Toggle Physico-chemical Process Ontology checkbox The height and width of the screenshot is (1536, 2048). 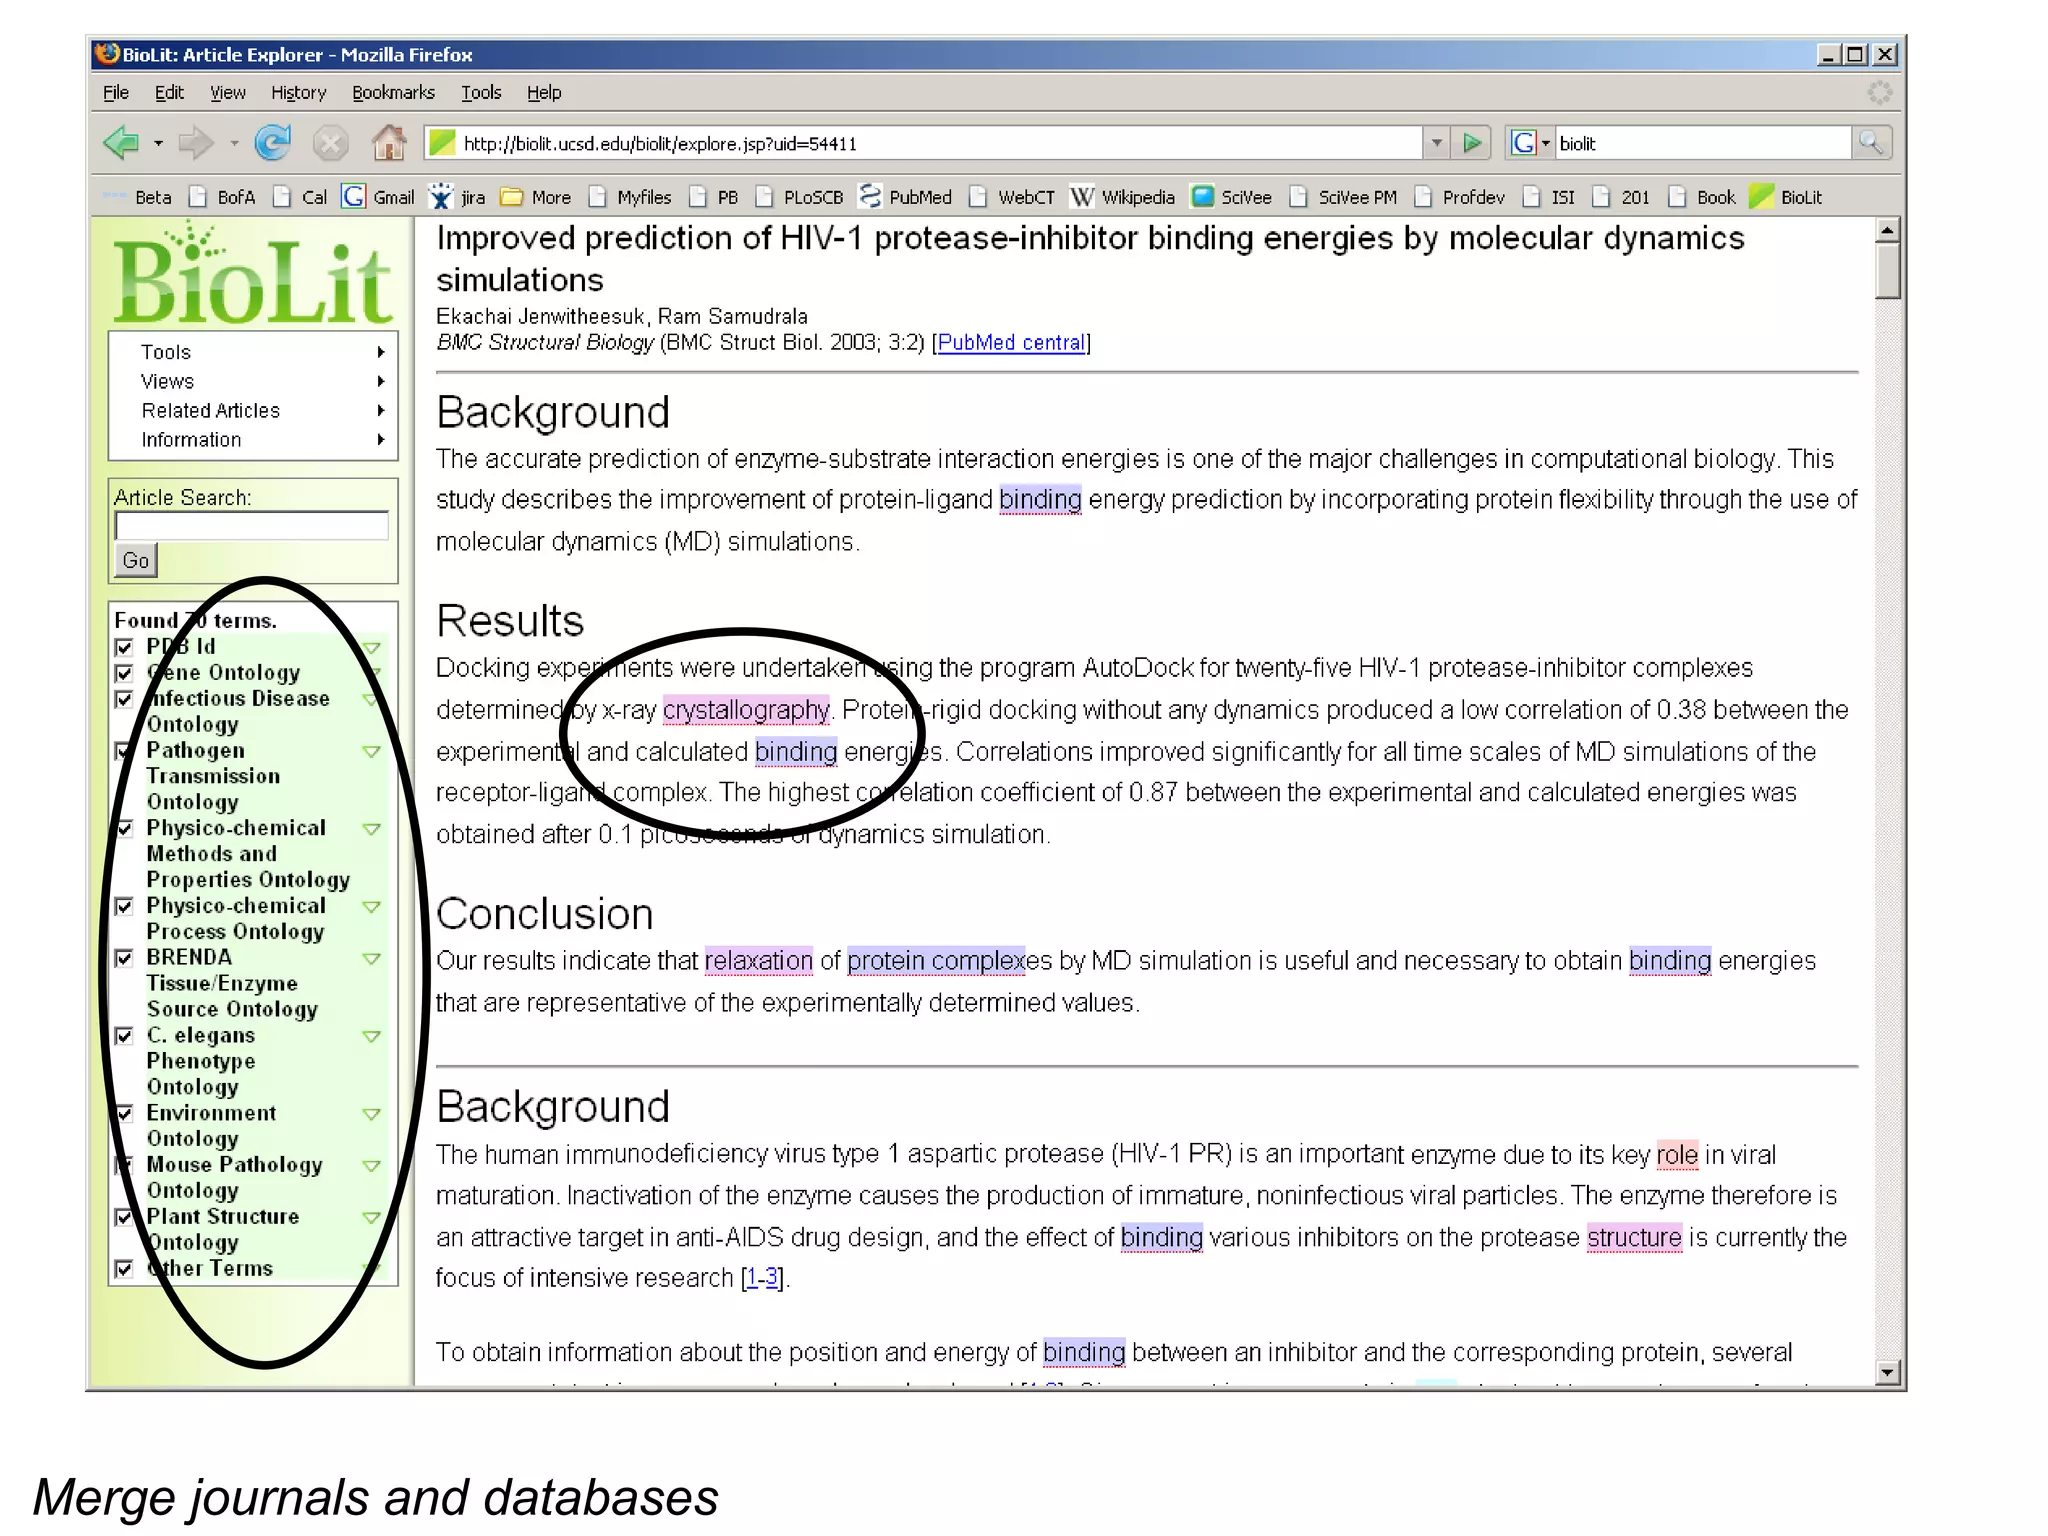(124, 906)
